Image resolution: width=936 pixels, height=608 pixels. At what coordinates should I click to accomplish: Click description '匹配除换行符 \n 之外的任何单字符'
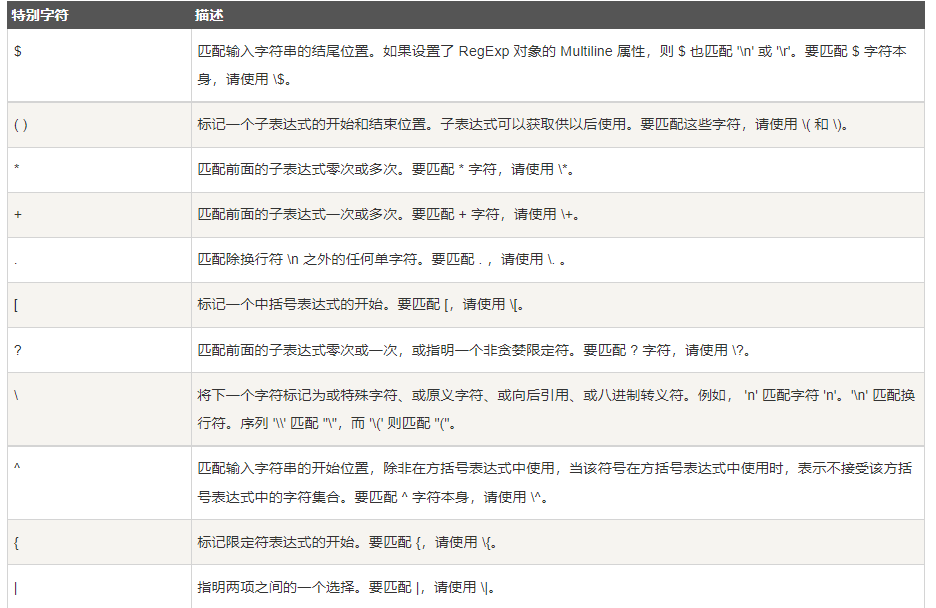(558, 260)
